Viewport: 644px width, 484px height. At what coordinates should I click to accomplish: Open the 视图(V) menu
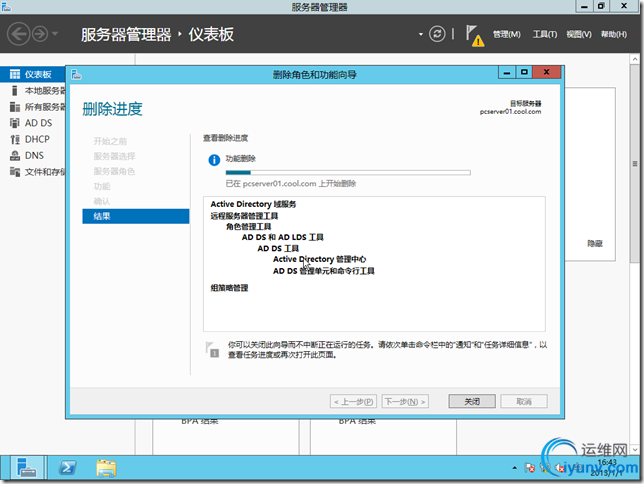(579, 35)
